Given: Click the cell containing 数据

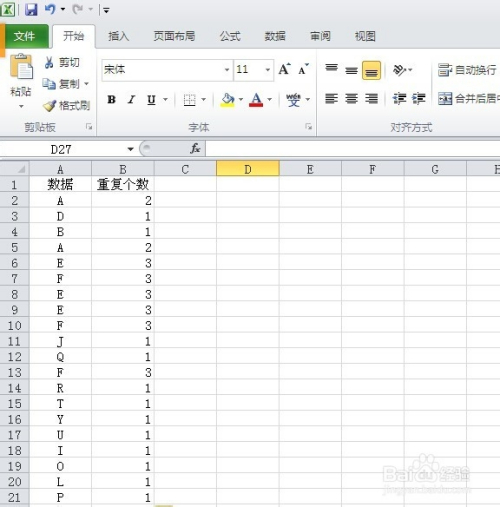Looking at the screenshot, I should click(x=60, y=184).
